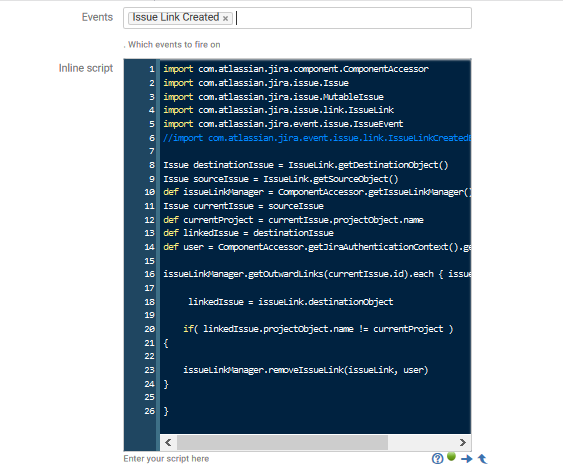Click the def currentProject line
The width and height of the screenshot is (563, 469).
click(x=293, y=220)
